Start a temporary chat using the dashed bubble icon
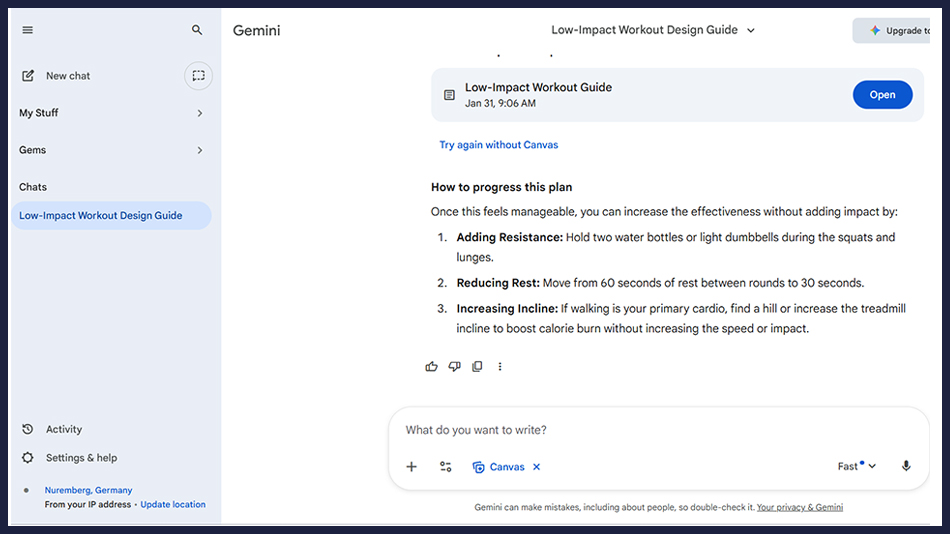 tap(198, 76)
